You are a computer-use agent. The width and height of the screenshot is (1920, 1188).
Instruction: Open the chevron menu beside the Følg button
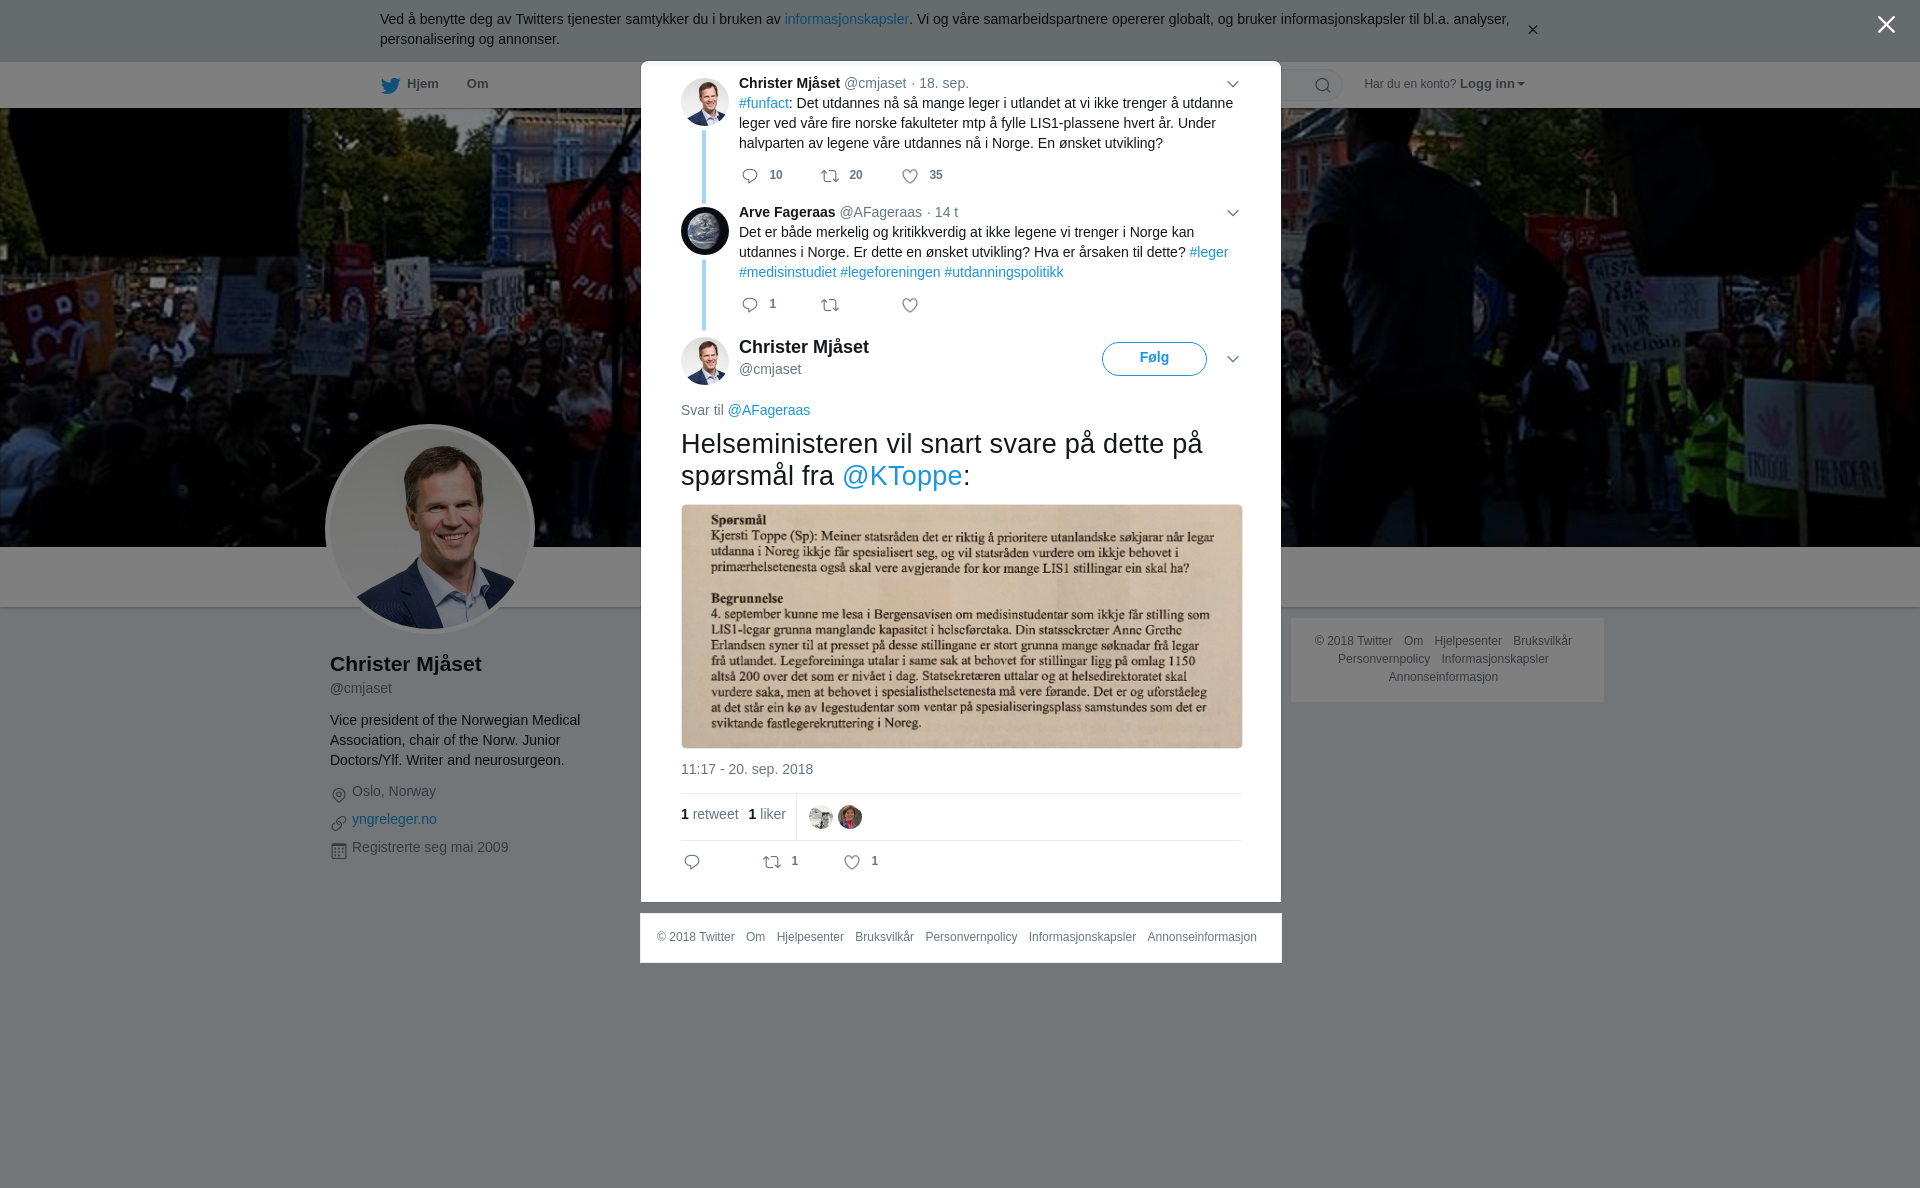point(1233,359)
